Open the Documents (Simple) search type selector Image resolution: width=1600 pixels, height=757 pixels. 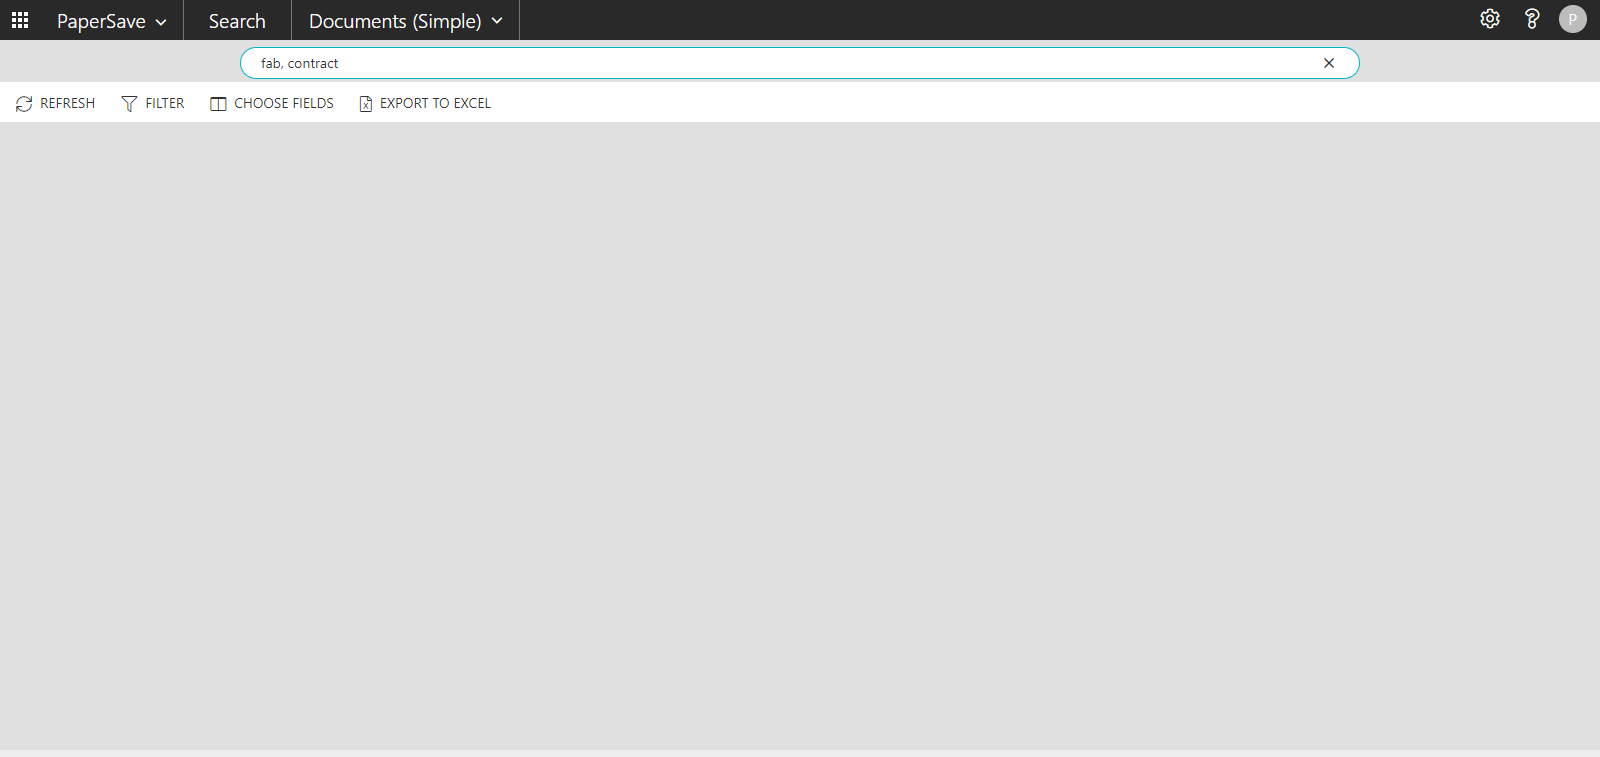(x=395, y=21)
